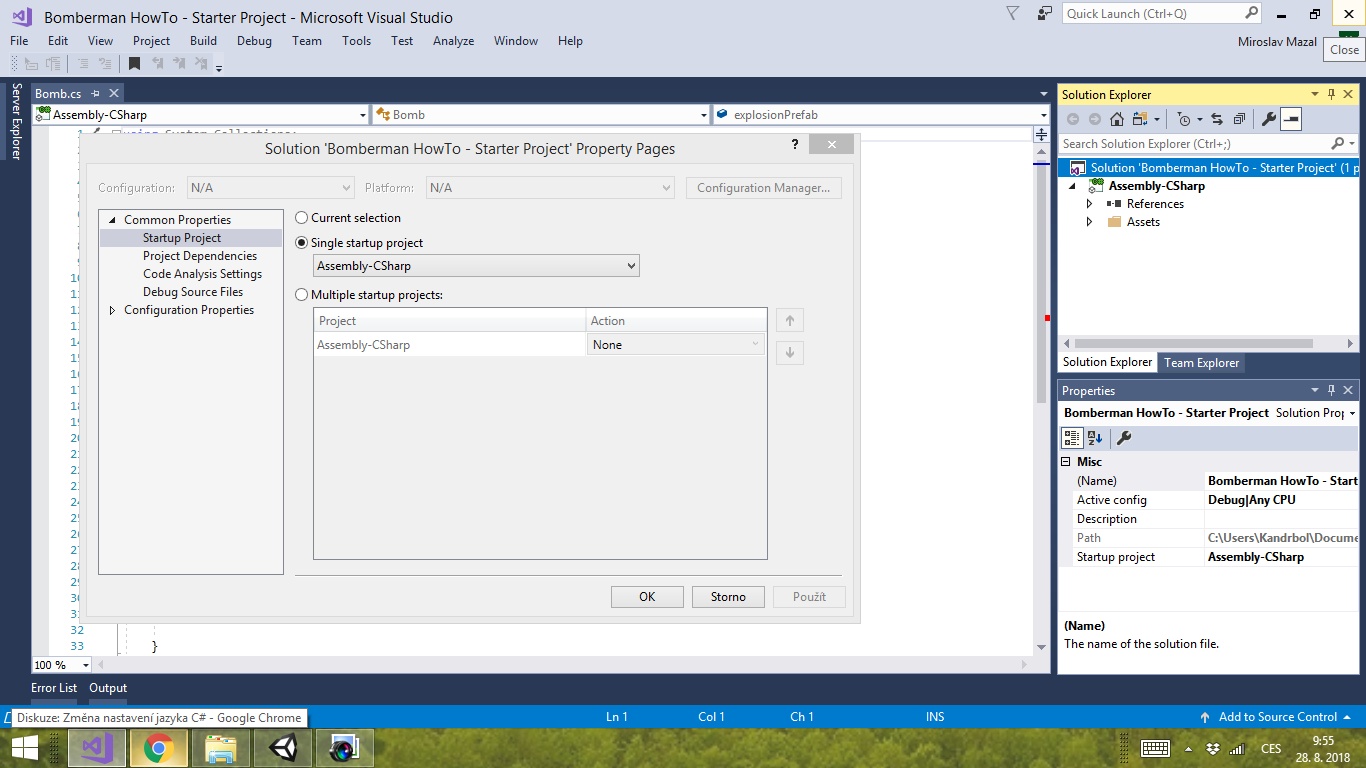Viewport: 1366px width, 768px height.
Task: Select the Multiple startup projects radio button
Action: point(302,295)
